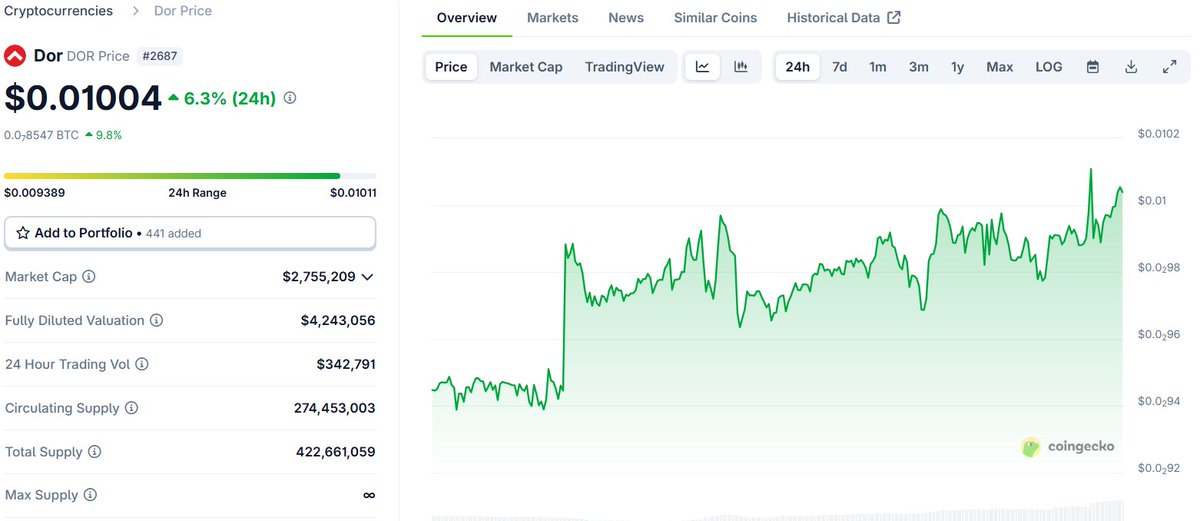Show Fully Diluted Valuation info icon
The width and height of the screenshot is (1200, 521).
tap(156, 321)
